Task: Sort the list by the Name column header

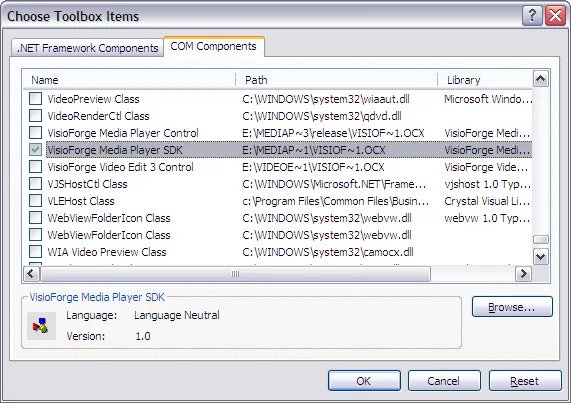Action: [x=129, y=80]
